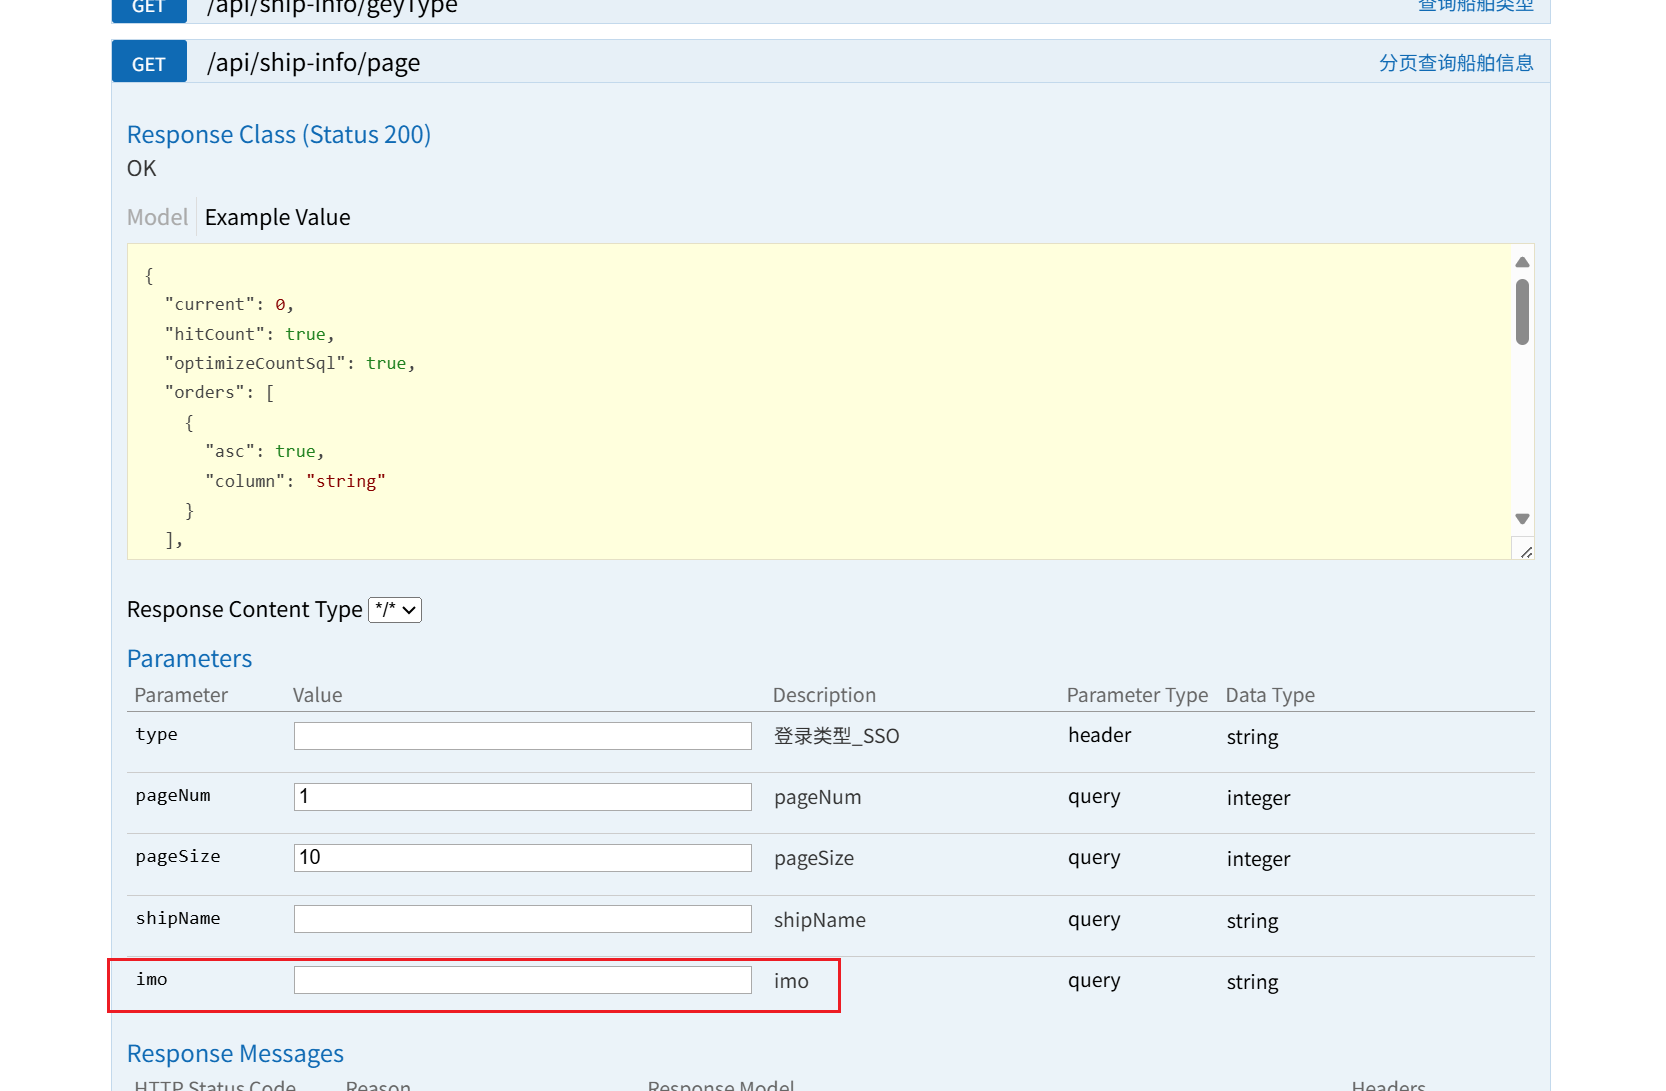1666x1091 pixels.
Task: Click the "orders": [ line in JSON
Action: (220, 392)
